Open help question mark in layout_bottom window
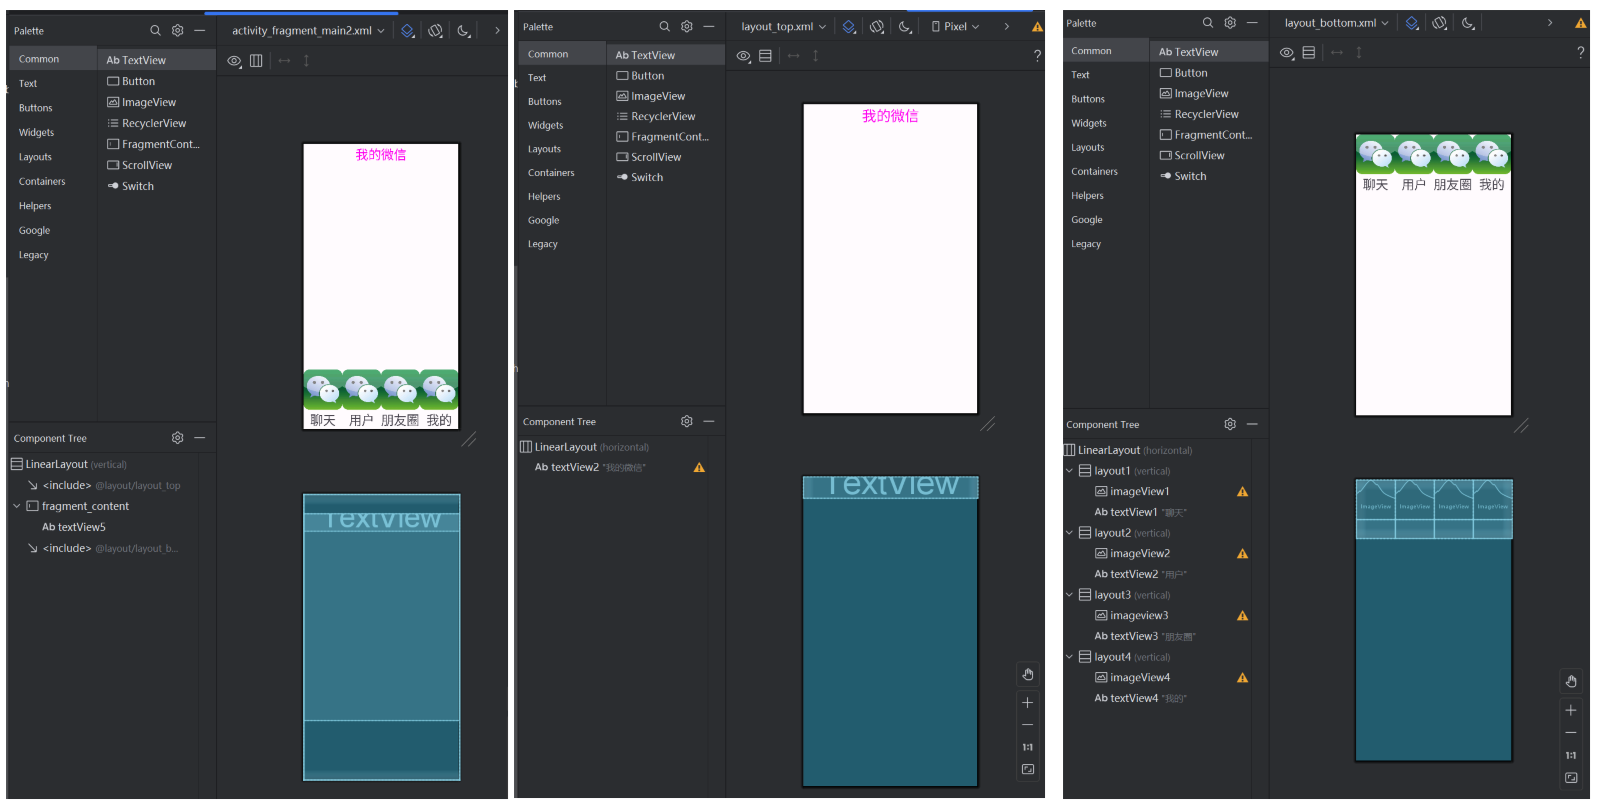The height and width of the screenshot is (807, 1598). (1580, 53)
